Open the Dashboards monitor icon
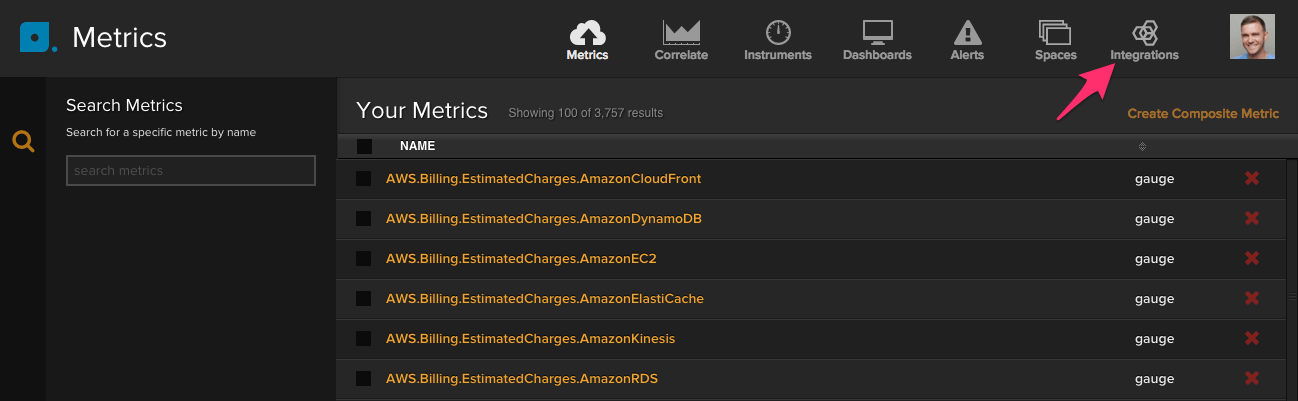 pyautogui.click(x=877, y=32)
